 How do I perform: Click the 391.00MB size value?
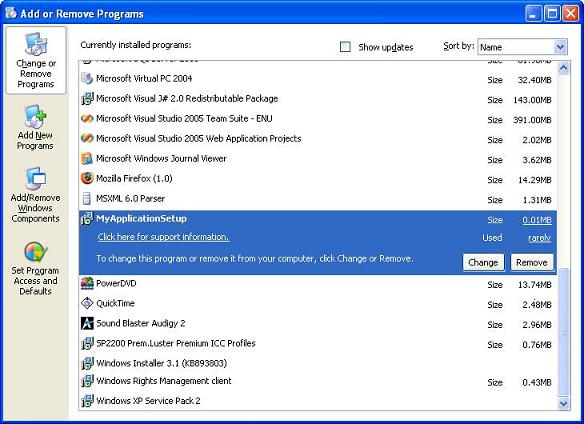tap(532, 120)
